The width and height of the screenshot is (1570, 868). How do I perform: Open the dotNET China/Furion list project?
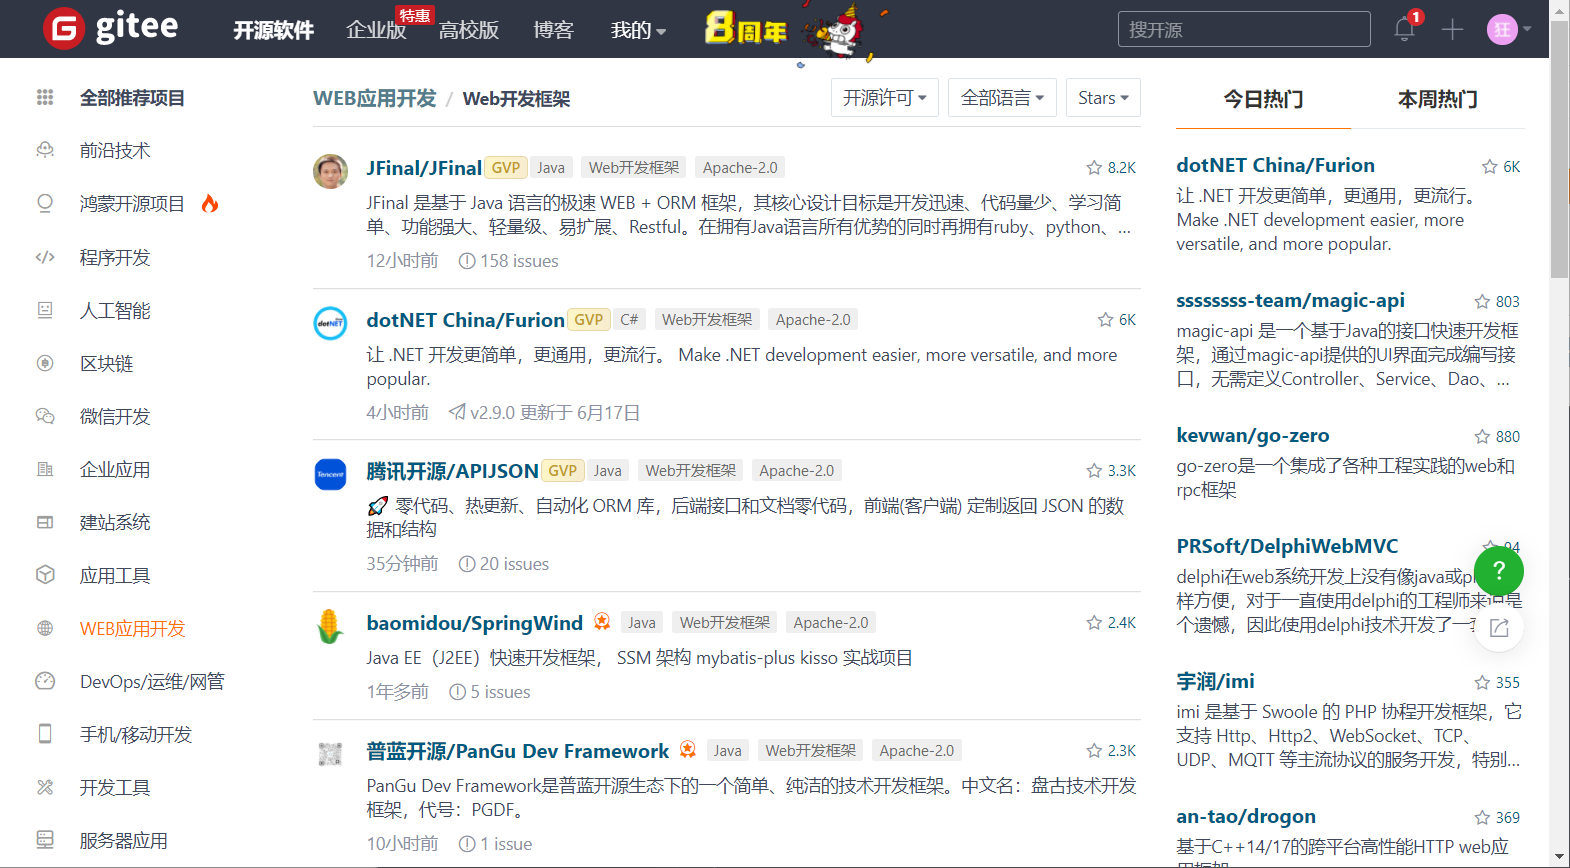pyautogui.click(x=465, y=320)
